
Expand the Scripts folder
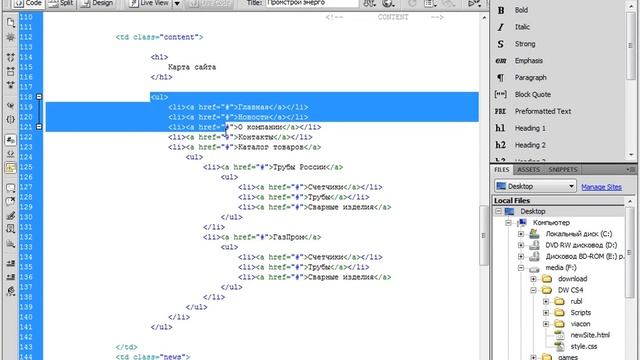tap(546, 313)
